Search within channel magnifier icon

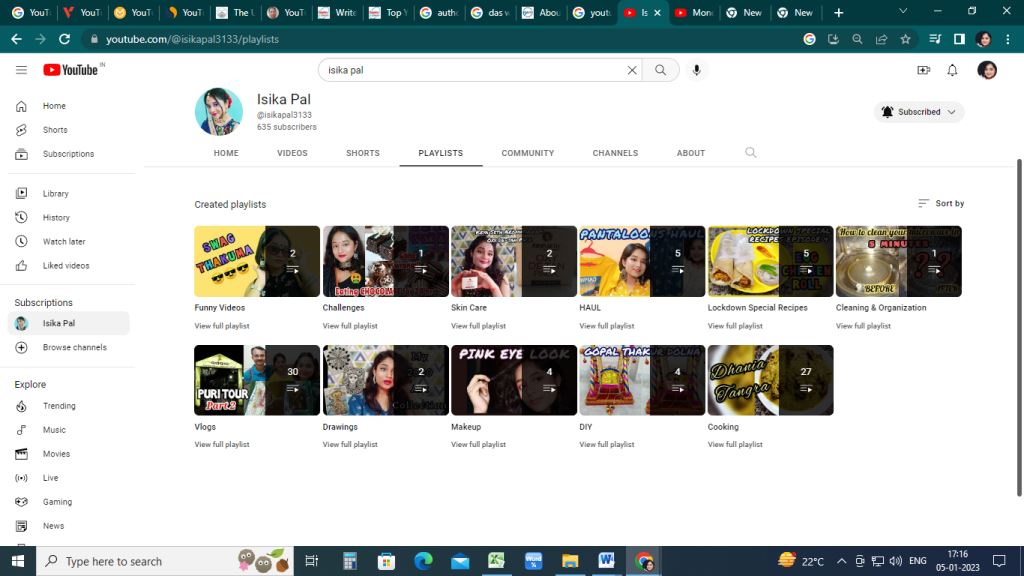[750, 153]
